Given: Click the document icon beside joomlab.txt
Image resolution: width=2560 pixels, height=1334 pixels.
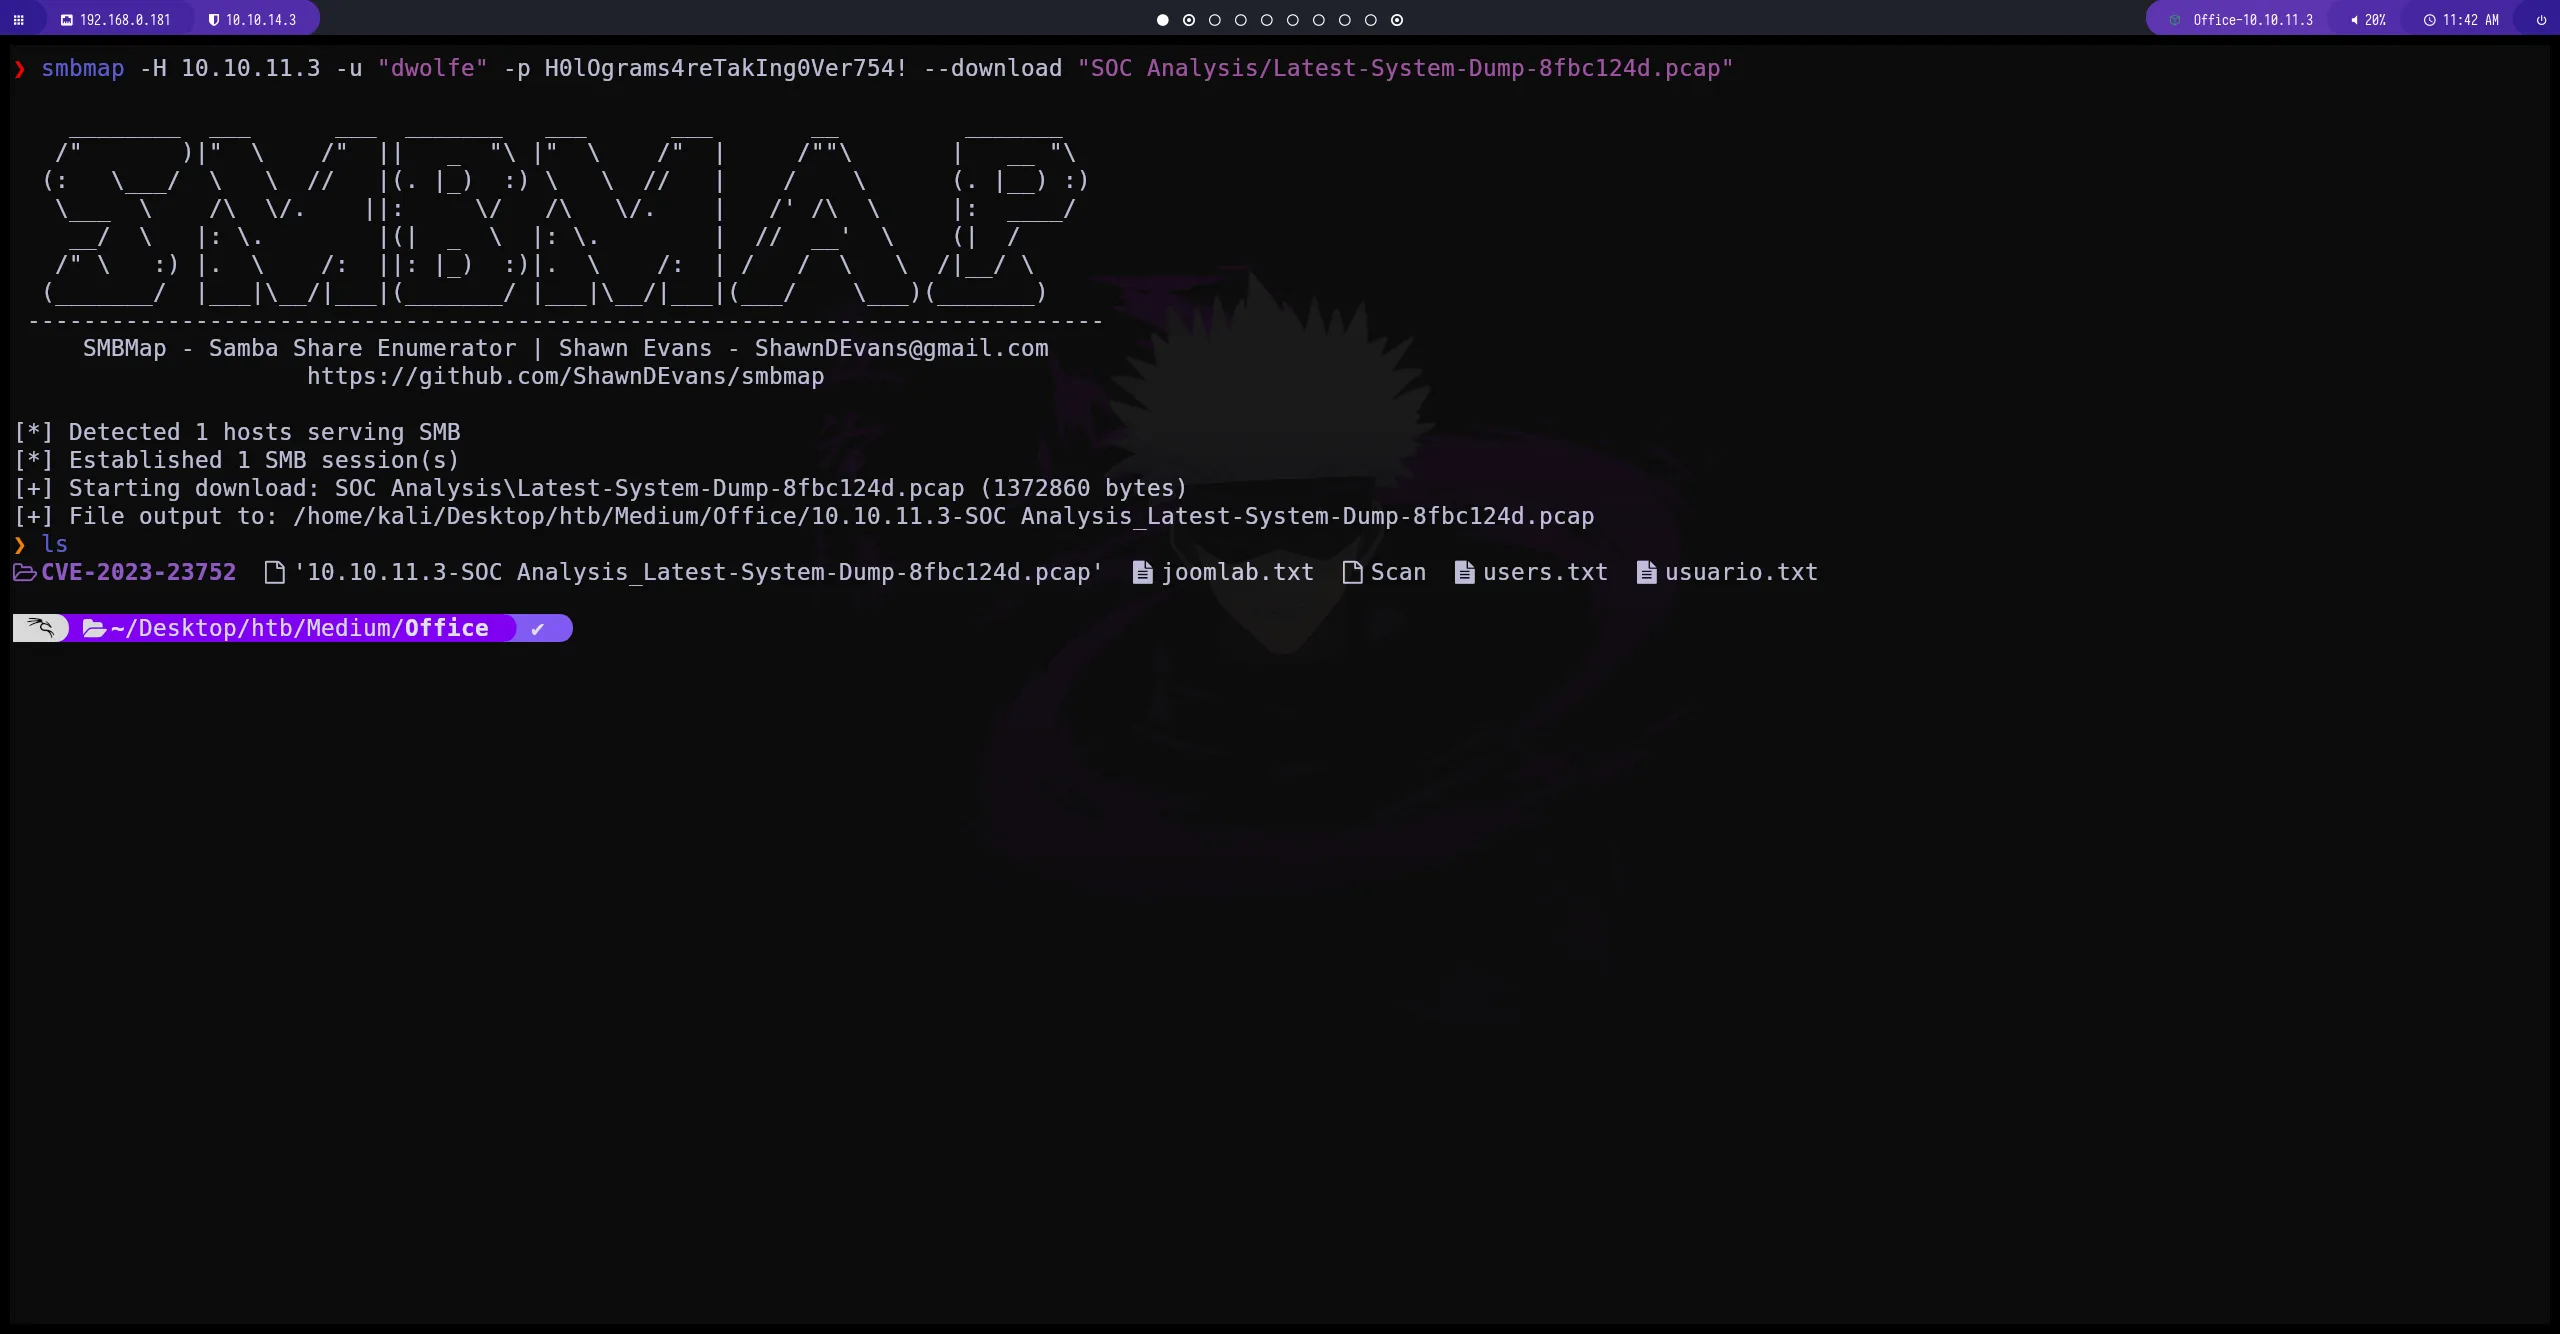Looking at the screenshot, I should (1140, 572).
